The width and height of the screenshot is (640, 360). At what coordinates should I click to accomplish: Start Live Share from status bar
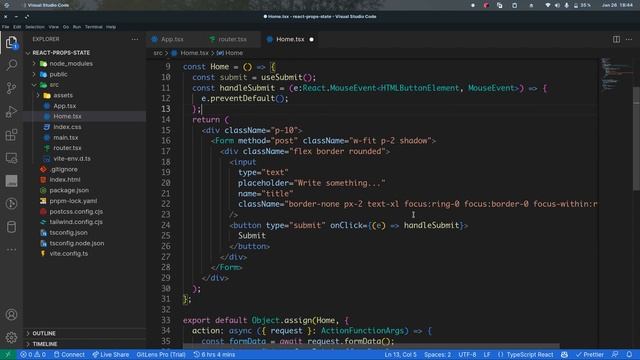point(110,355)
